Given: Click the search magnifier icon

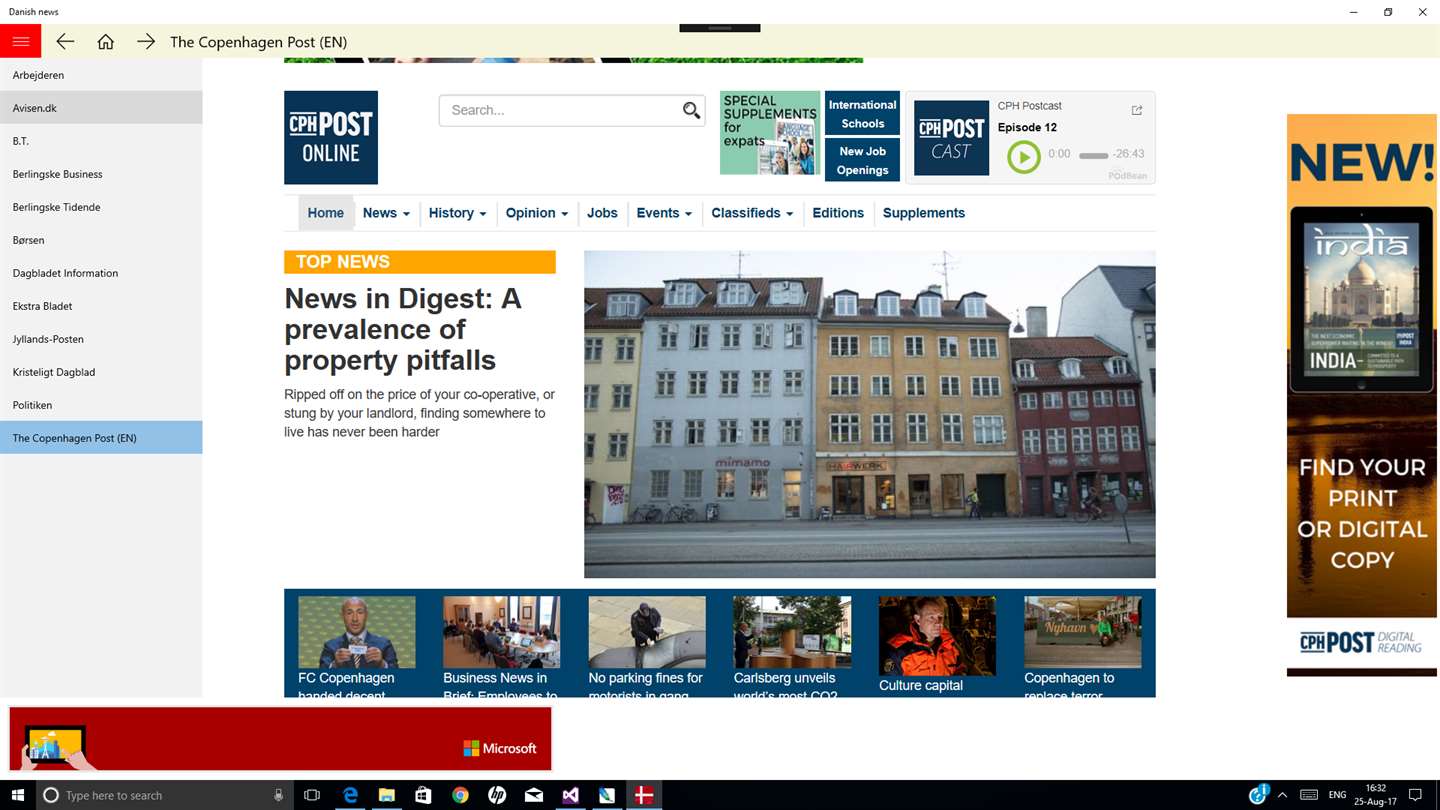Looking at the screenshot, I should coord(691,110).
